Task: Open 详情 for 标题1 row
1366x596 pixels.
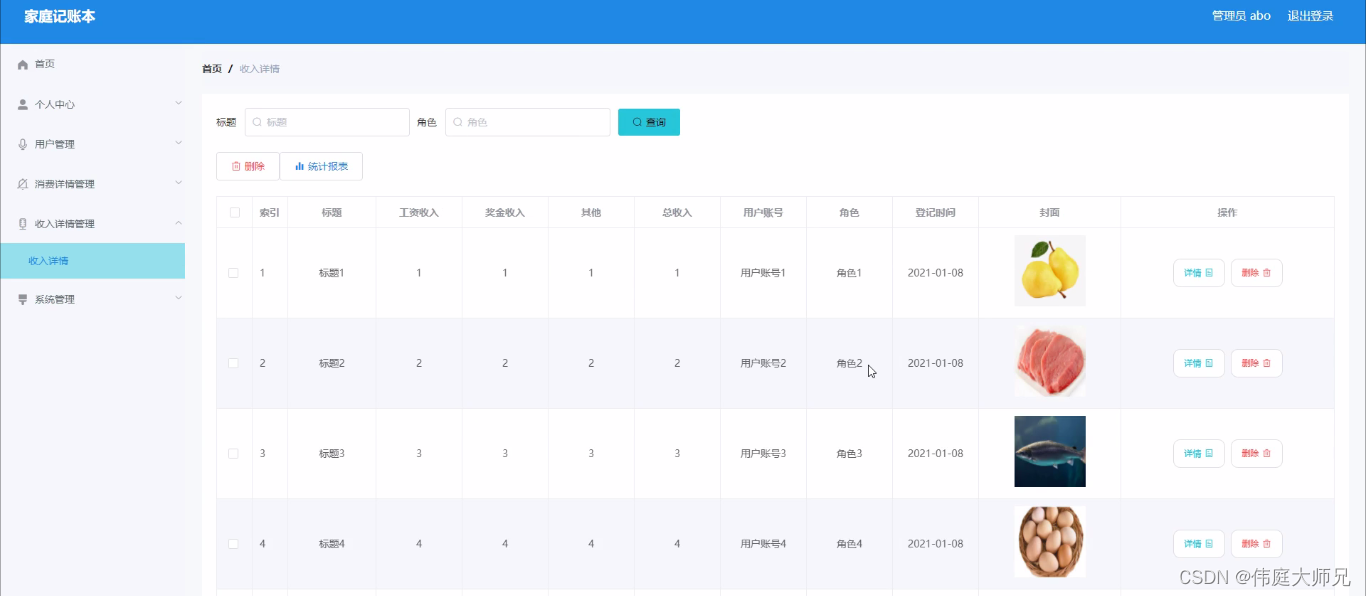Action: click(1199, 273)
